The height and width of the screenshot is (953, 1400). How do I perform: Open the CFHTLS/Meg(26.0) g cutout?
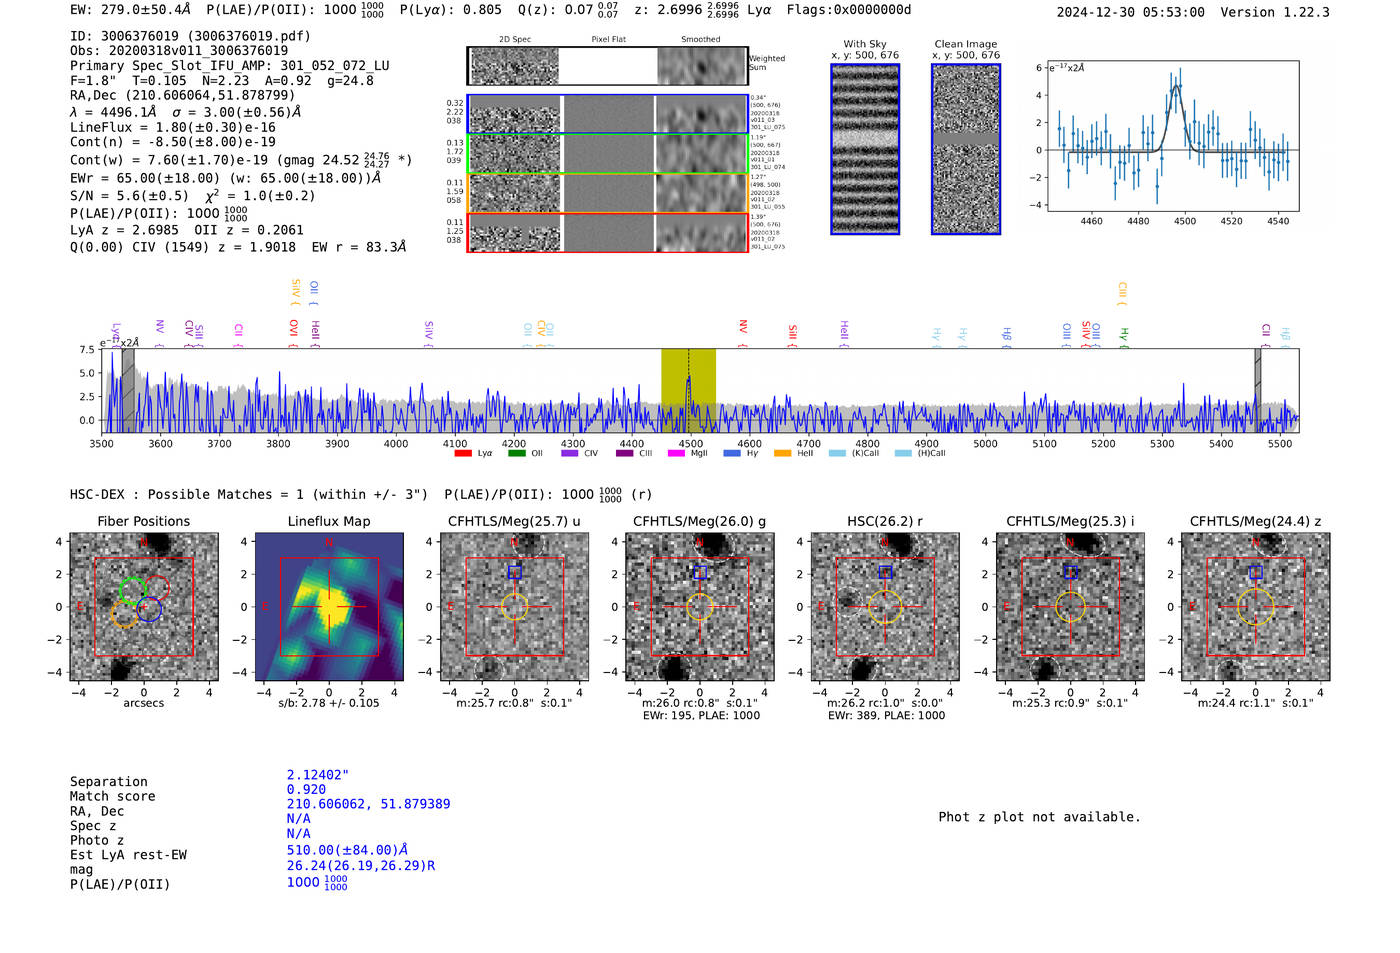(700, 607)
